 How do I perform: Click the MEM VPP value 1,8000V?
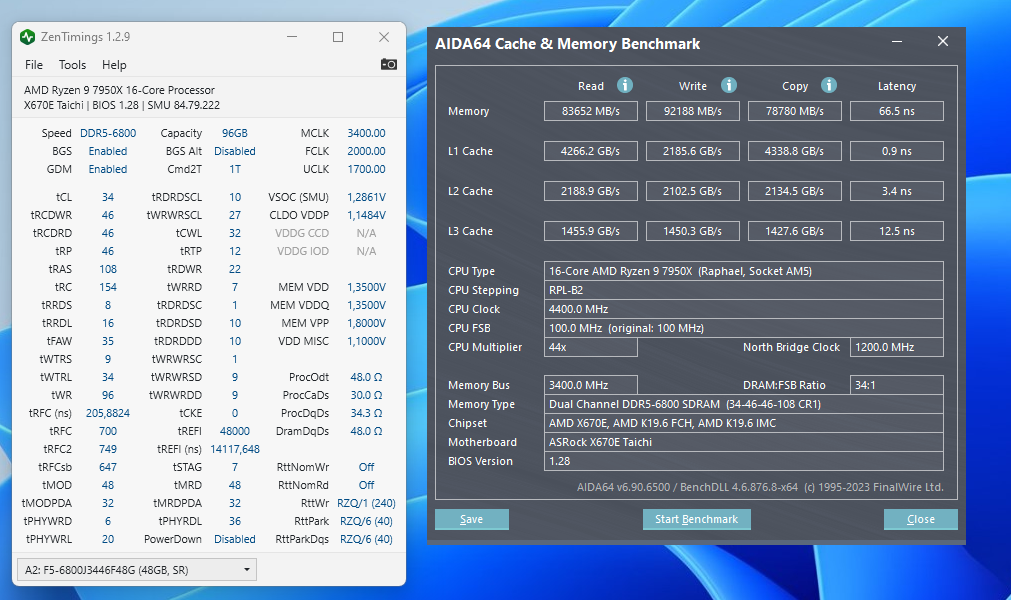point(366,323)
